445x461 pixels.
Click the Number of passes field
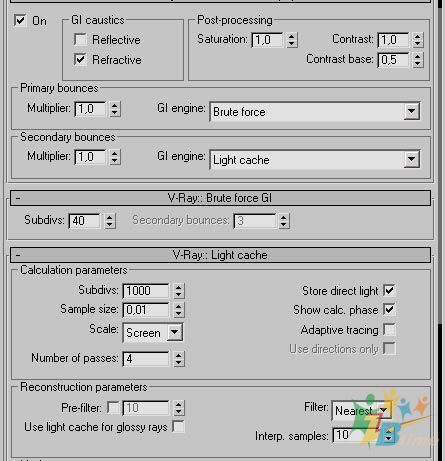click(x=146, y=359)
